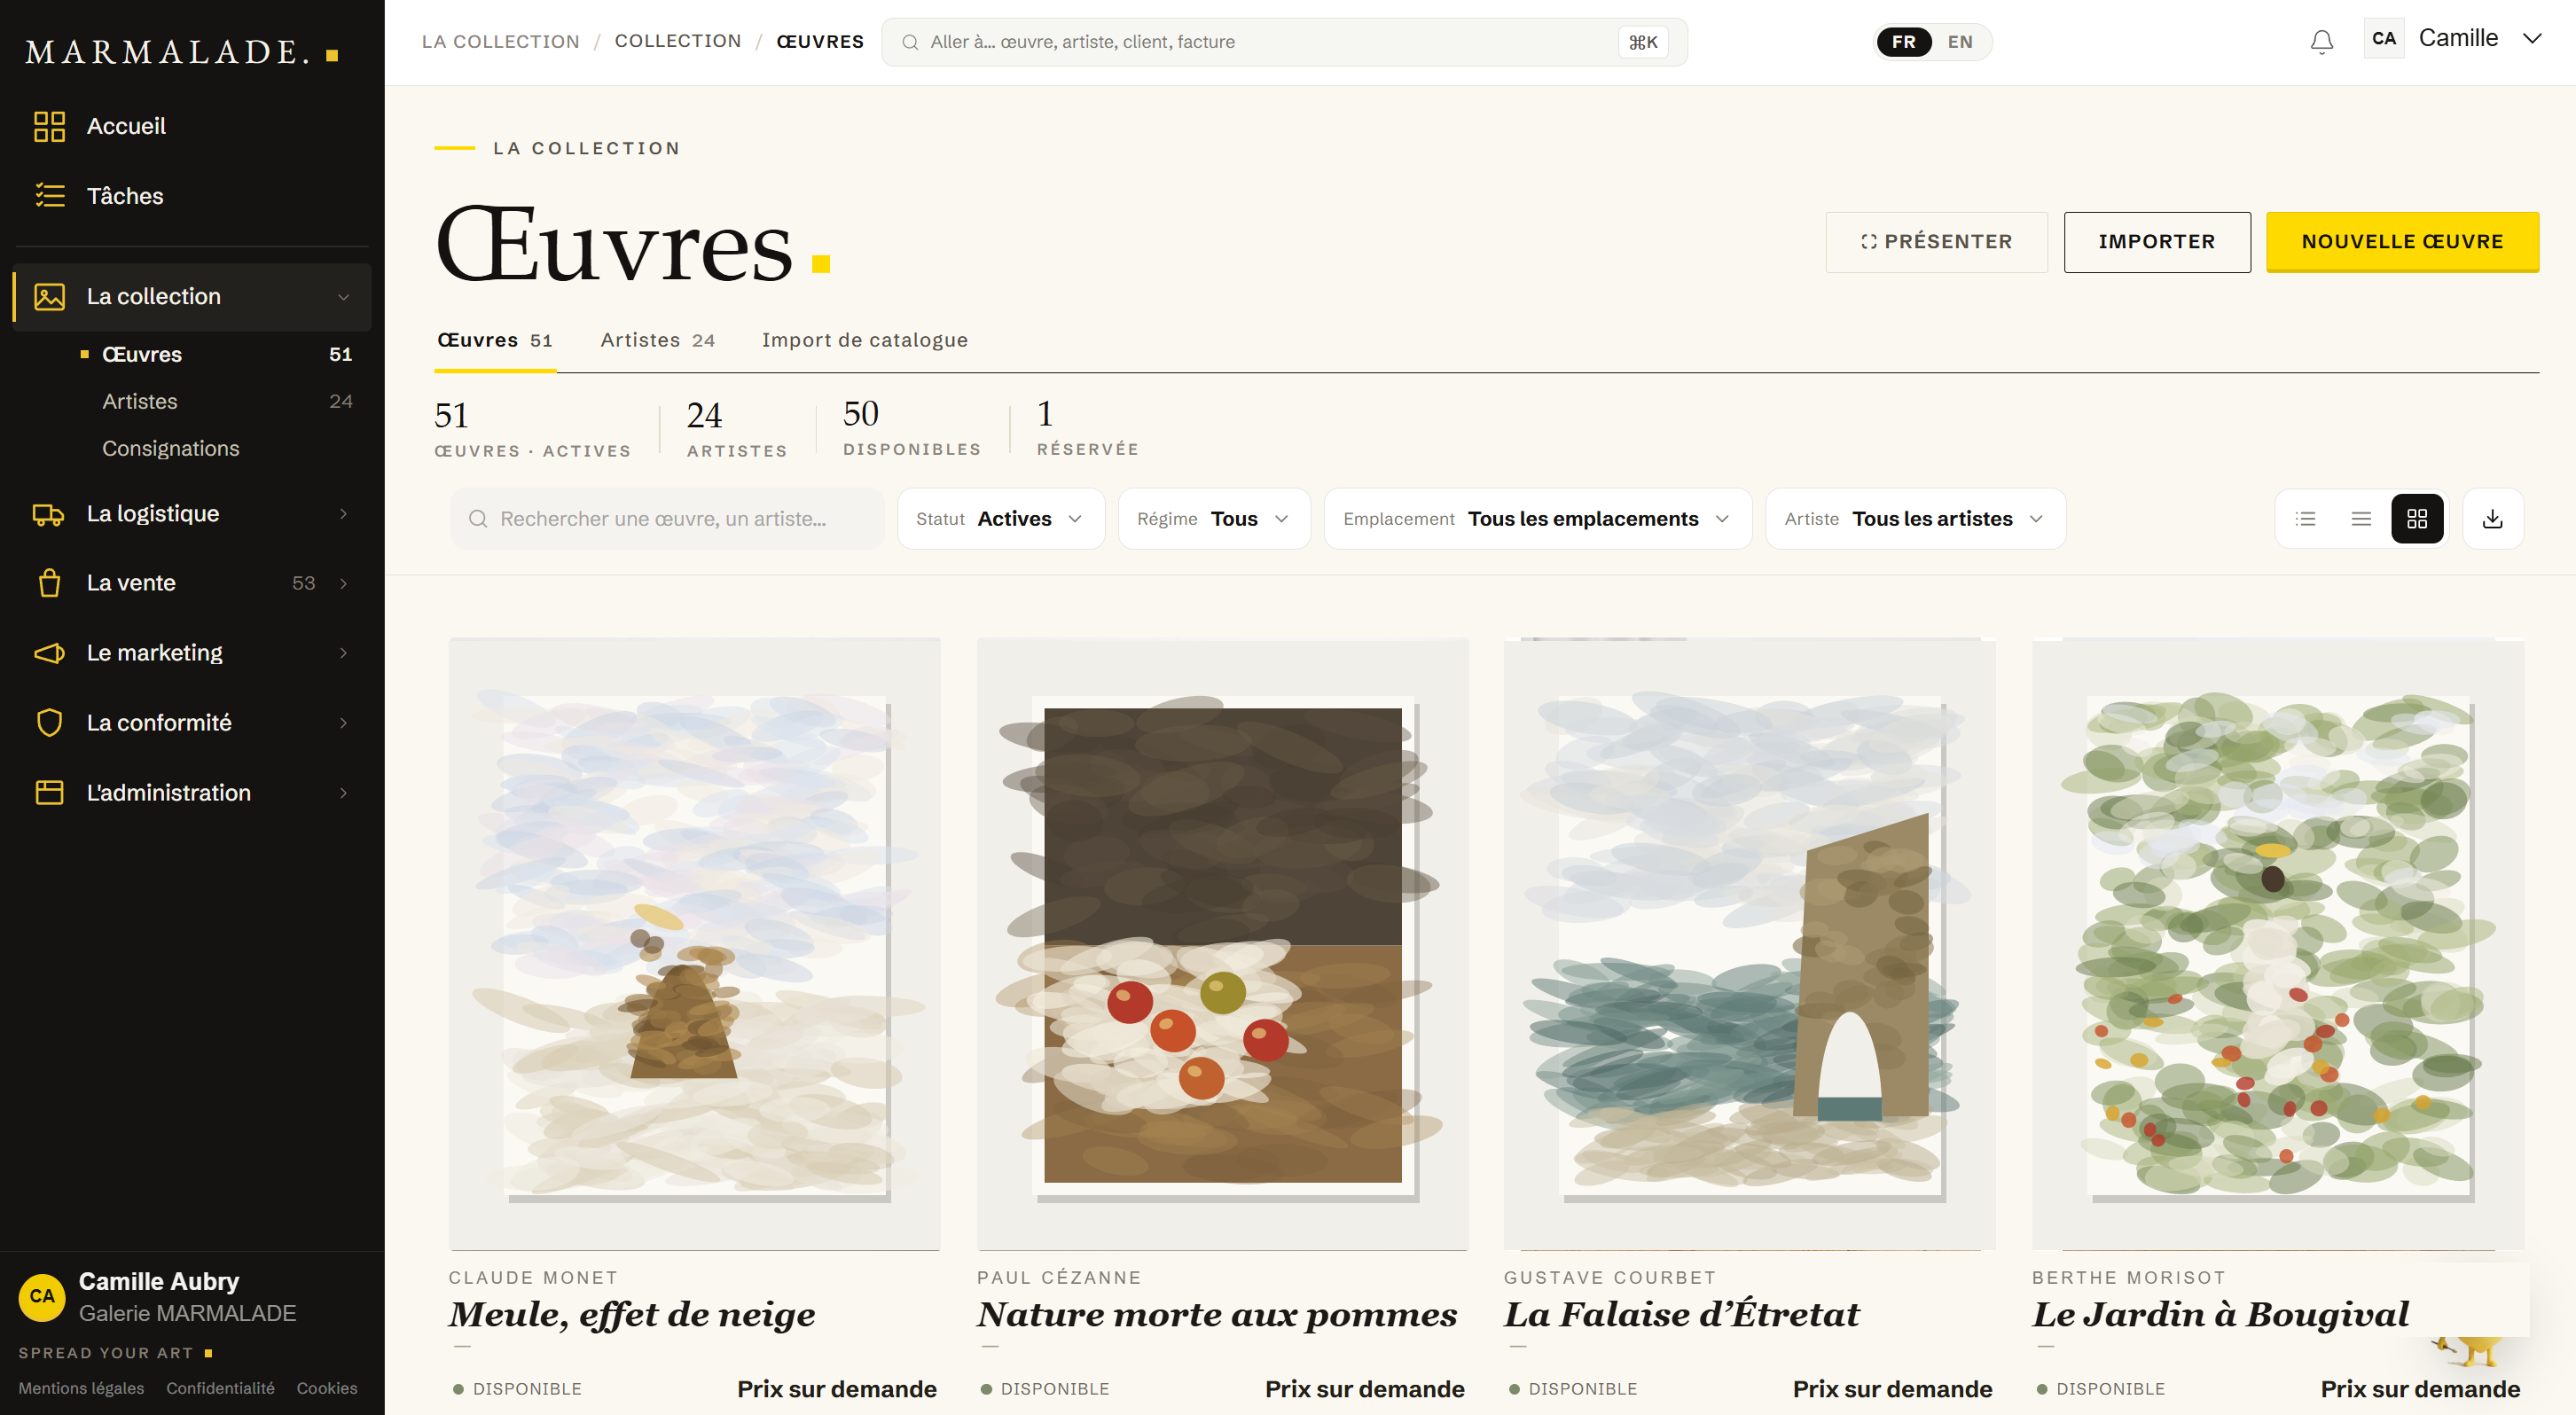
Task: Focus the global 'Aller à...' search field
Action: coord(1284,42)
